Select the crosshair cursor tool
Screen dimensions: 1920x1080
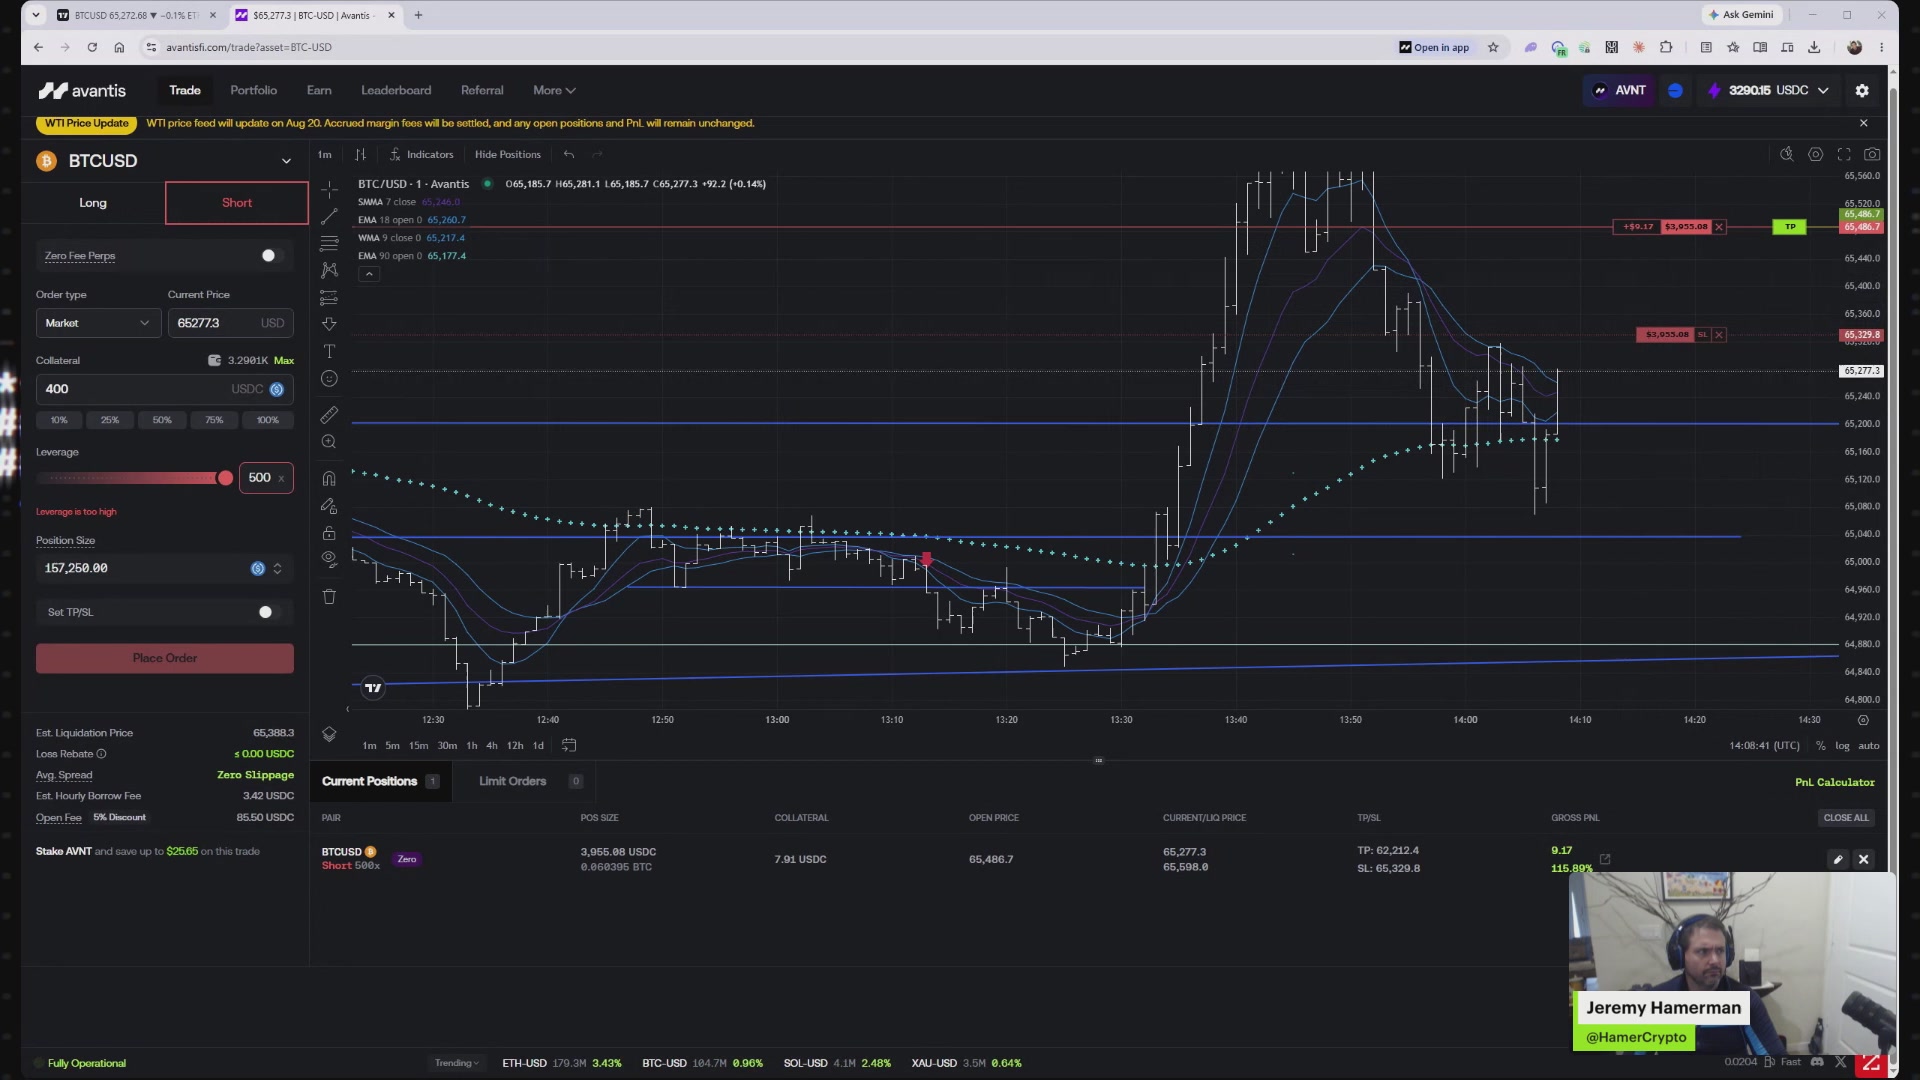click(329, 189)
